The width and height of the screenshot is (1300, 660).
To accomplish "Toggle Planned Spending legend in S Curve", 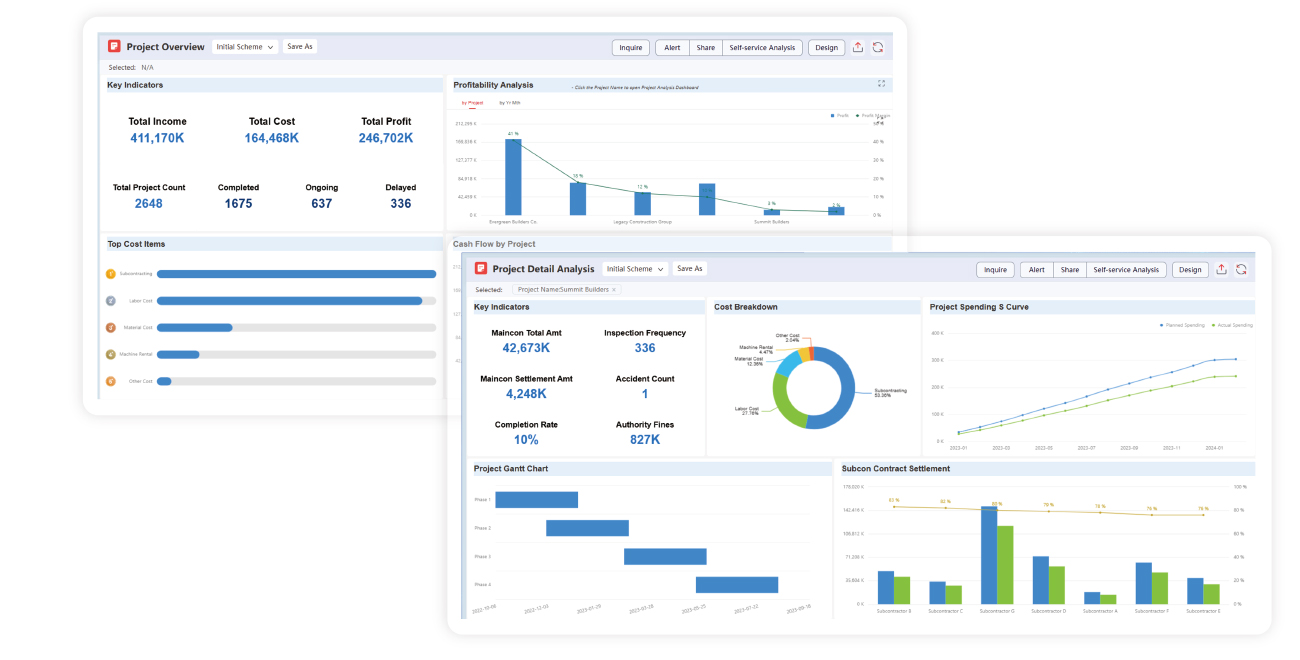I will coord(1186,325).
